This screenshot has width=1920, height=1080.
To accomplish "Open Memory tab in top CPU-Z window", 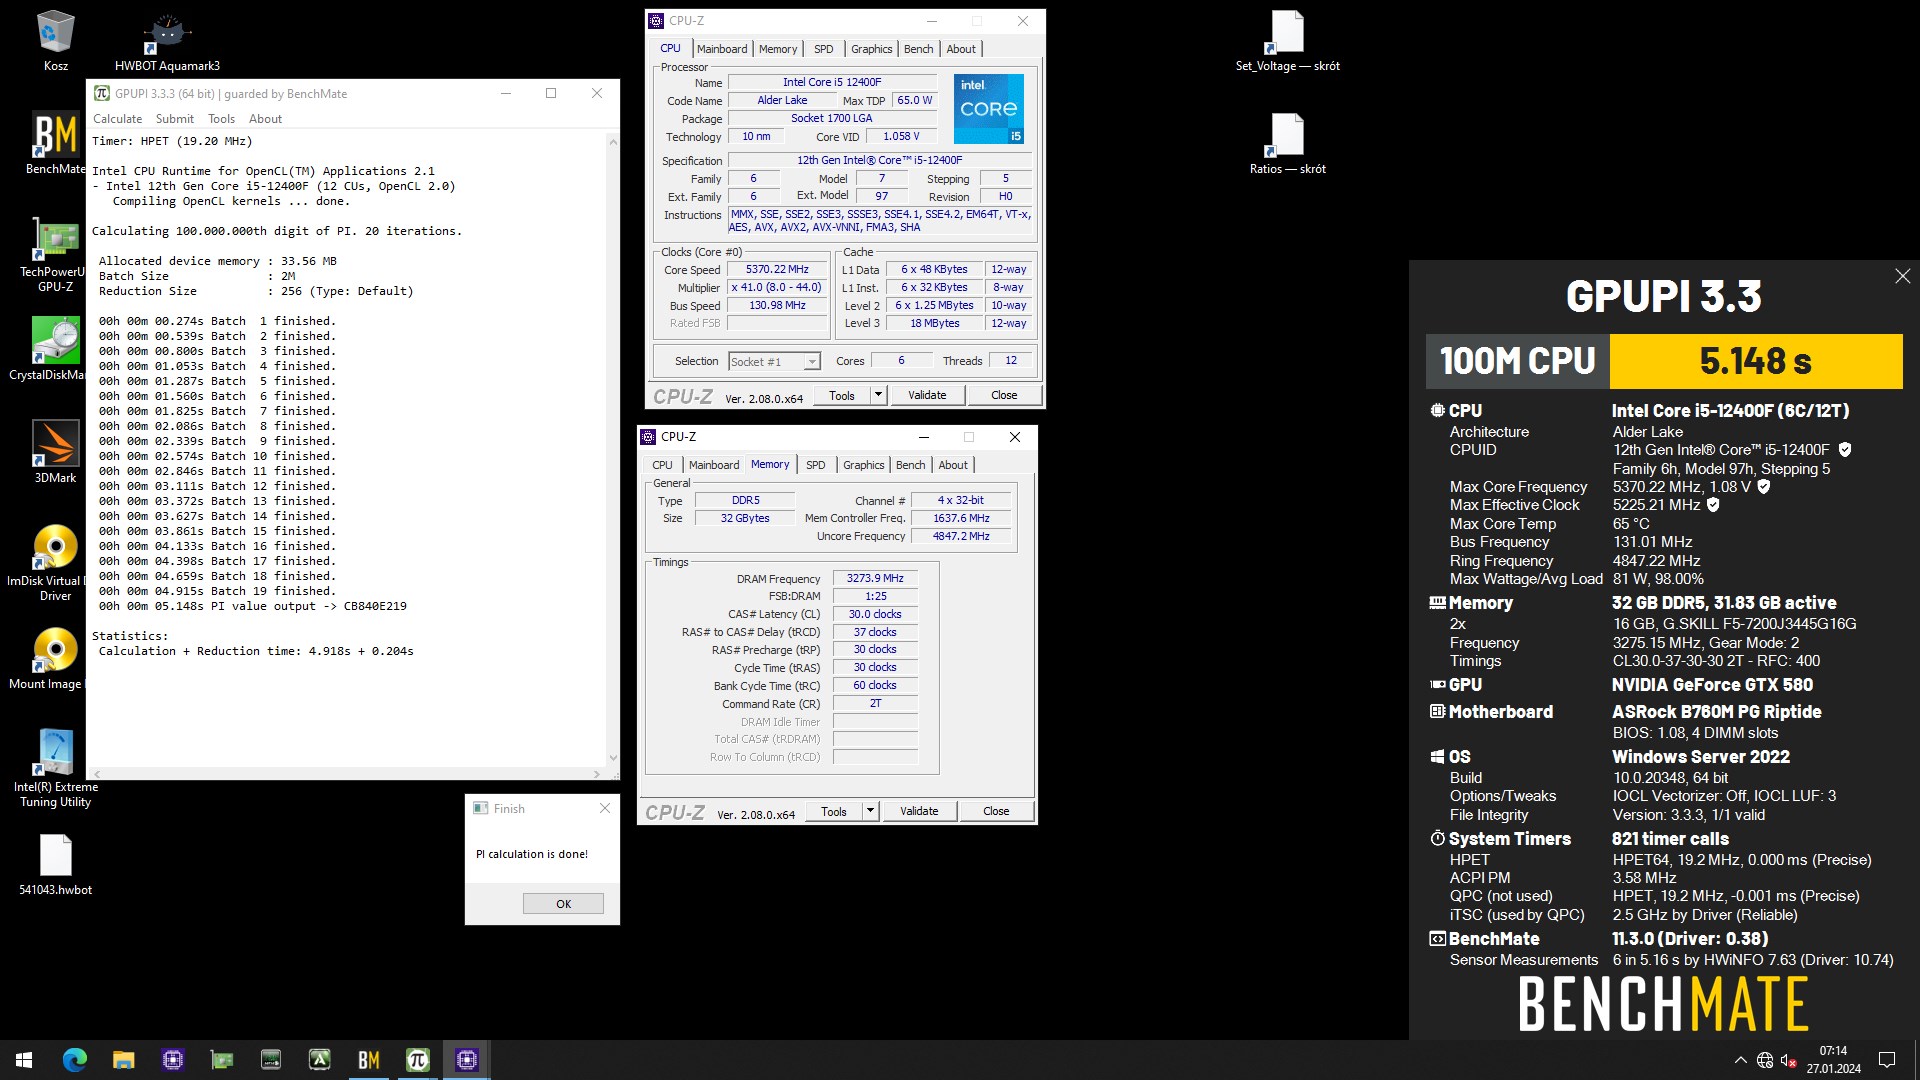I will tap(778, 49).
